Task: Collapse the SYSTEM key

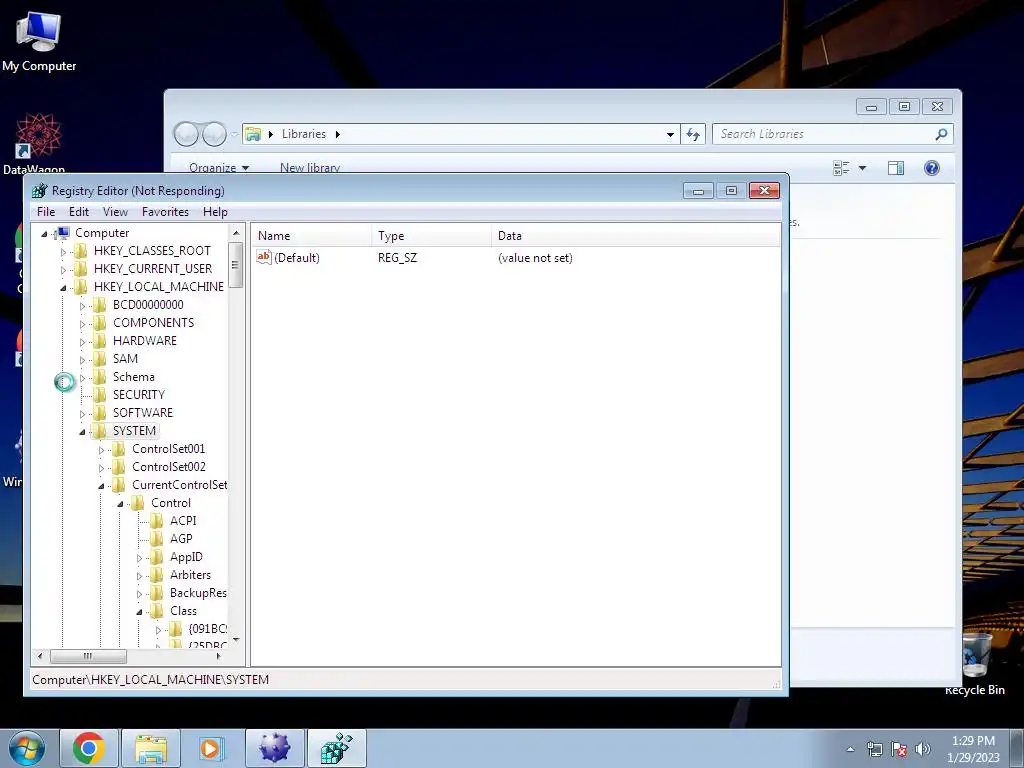Action: tap(82, 432)
